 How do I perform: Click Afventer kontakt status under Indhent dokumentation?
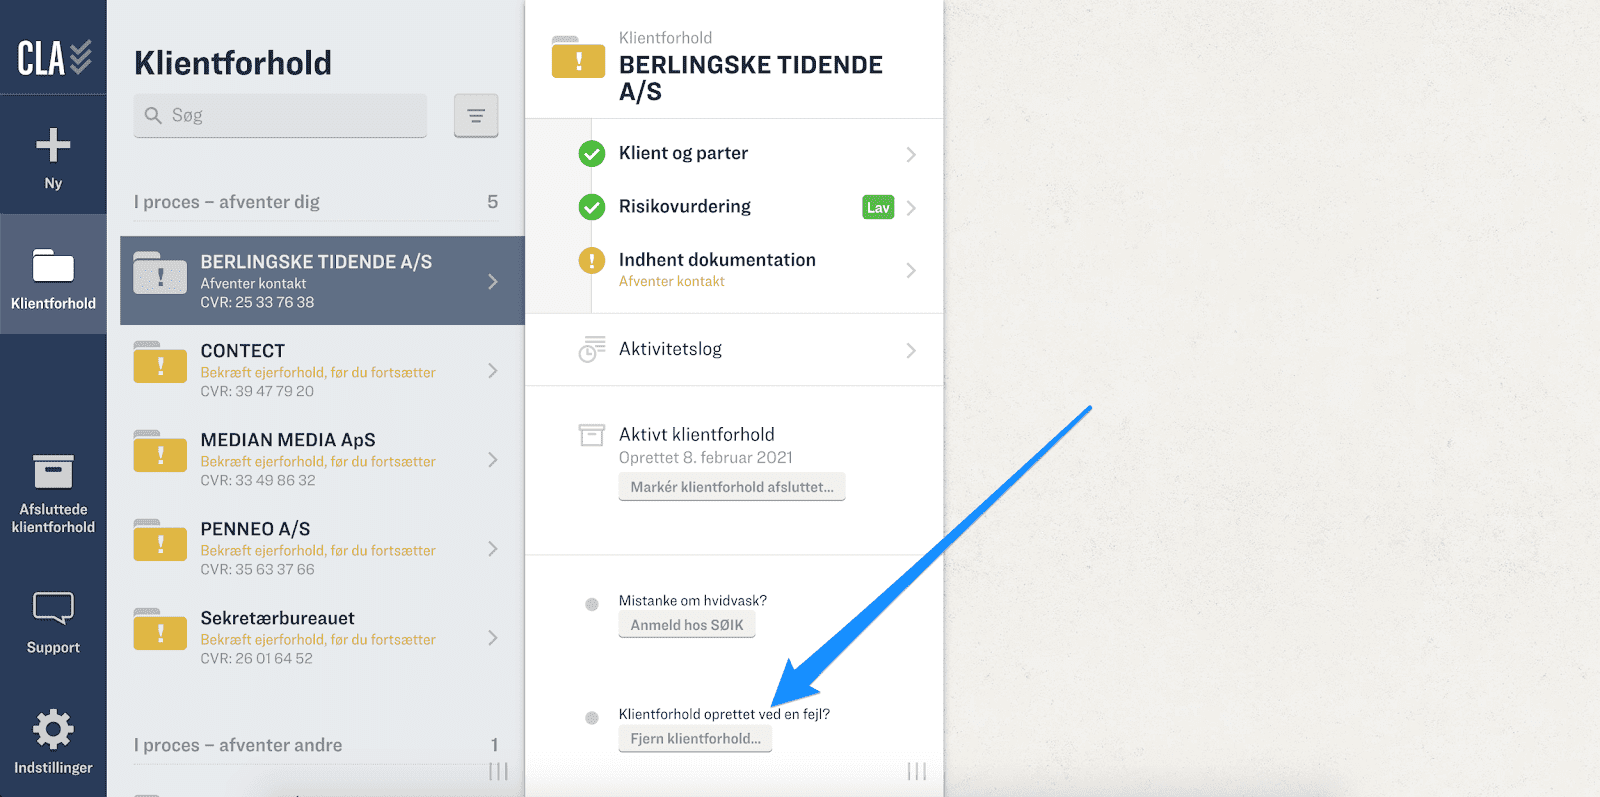click(672, 281)
